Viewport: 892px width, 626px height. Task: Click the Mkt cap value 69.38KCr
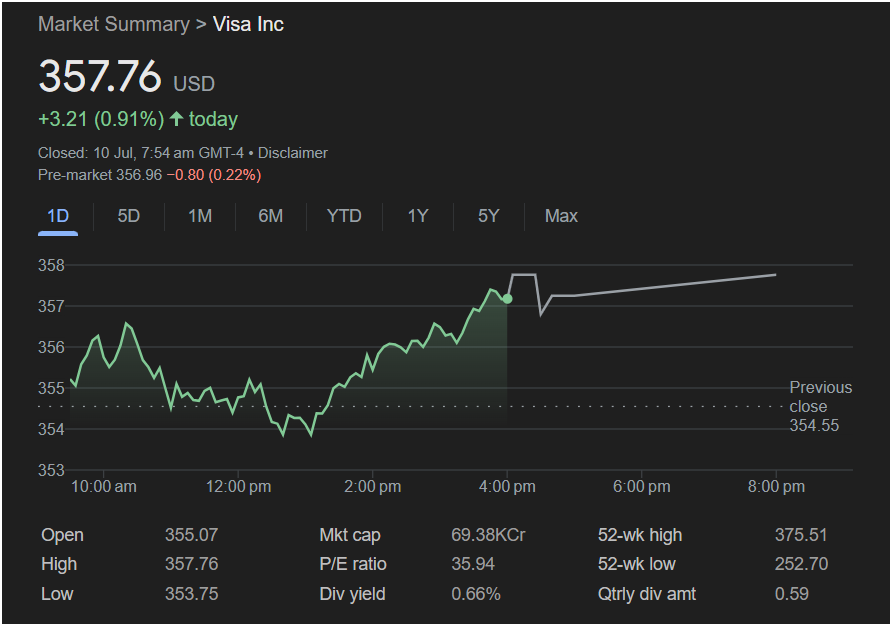(488, 535)
